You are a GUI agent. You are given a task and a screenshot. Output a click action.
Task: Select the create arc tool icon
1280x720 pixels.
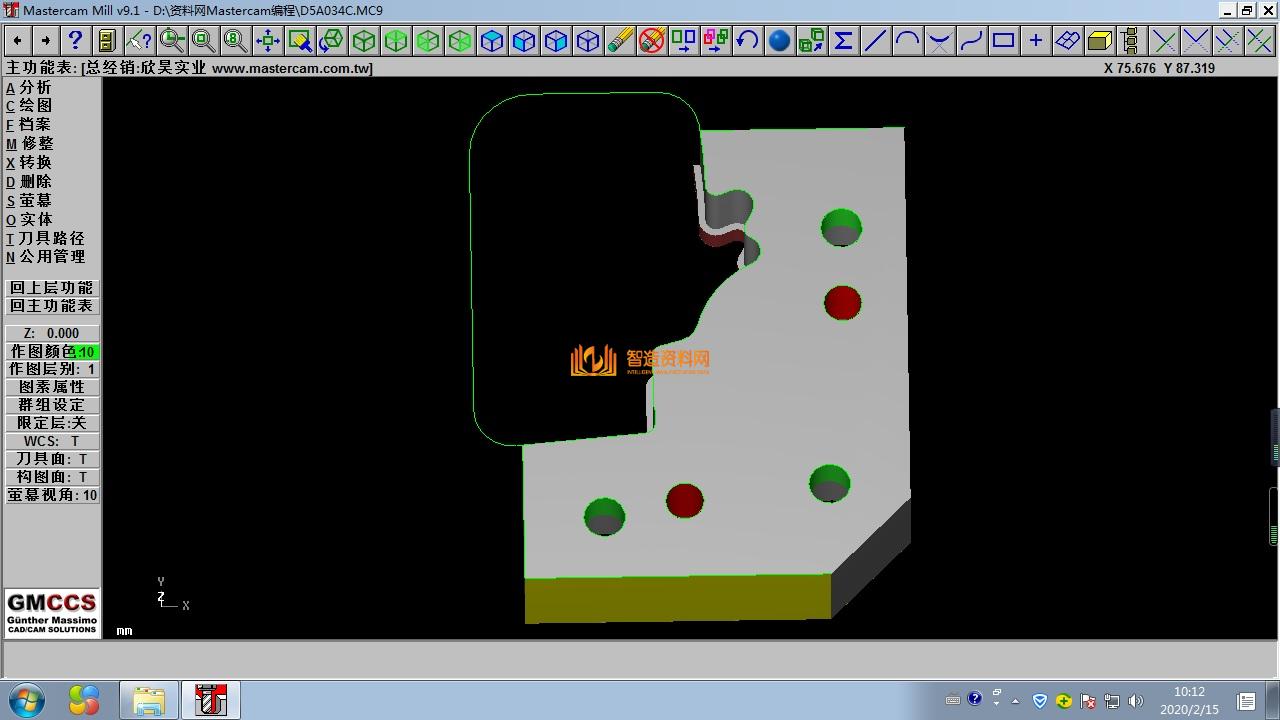pos(907,40)
